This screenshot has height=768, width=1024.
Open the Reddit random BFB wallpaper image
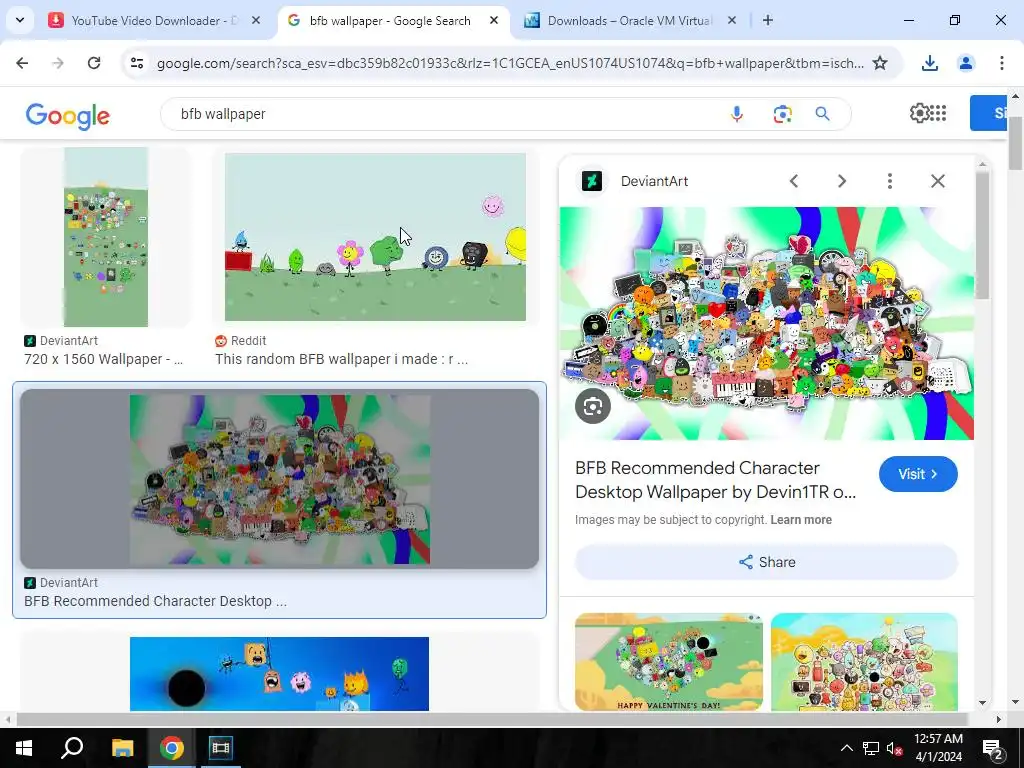[376, 237]
